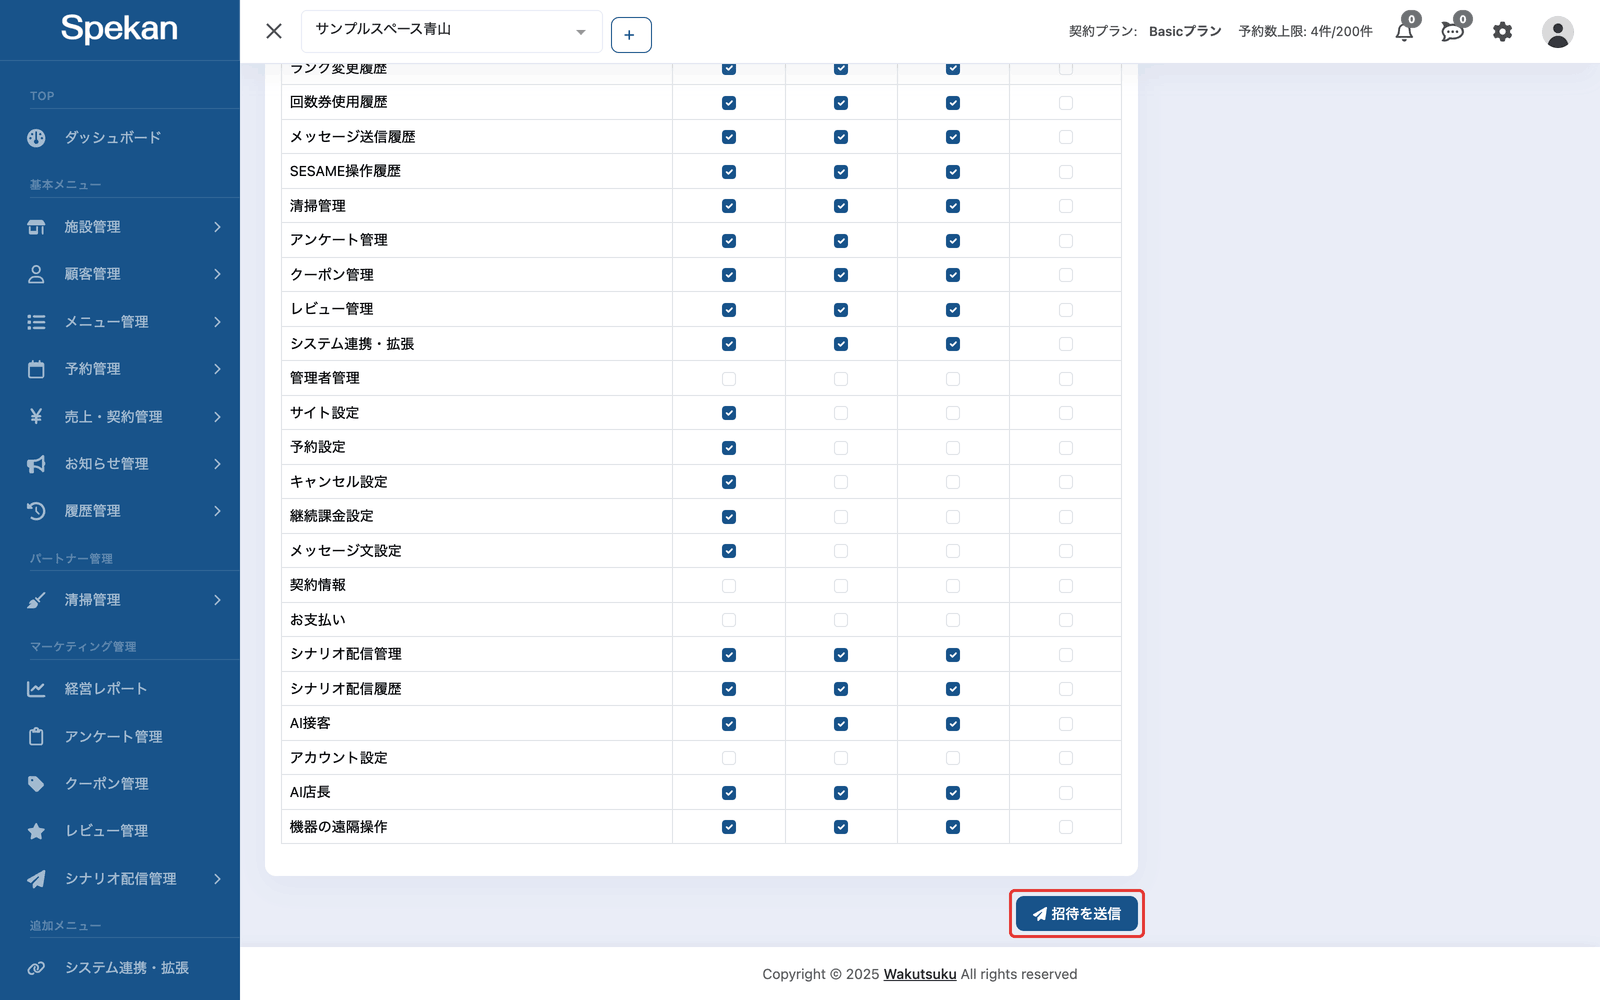
Task: Open the chat messages bubble icon
Action: [1453, 31]
